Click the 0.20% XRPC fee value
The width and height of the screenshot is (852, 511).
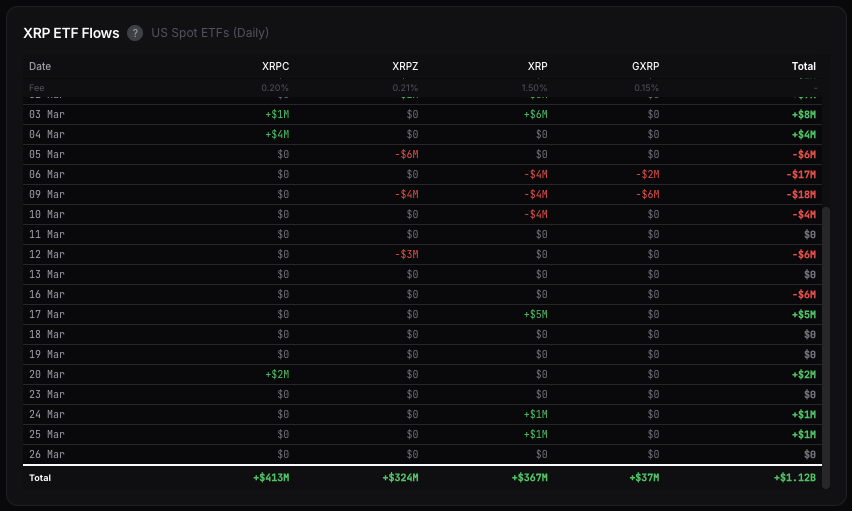pos(275,88)
